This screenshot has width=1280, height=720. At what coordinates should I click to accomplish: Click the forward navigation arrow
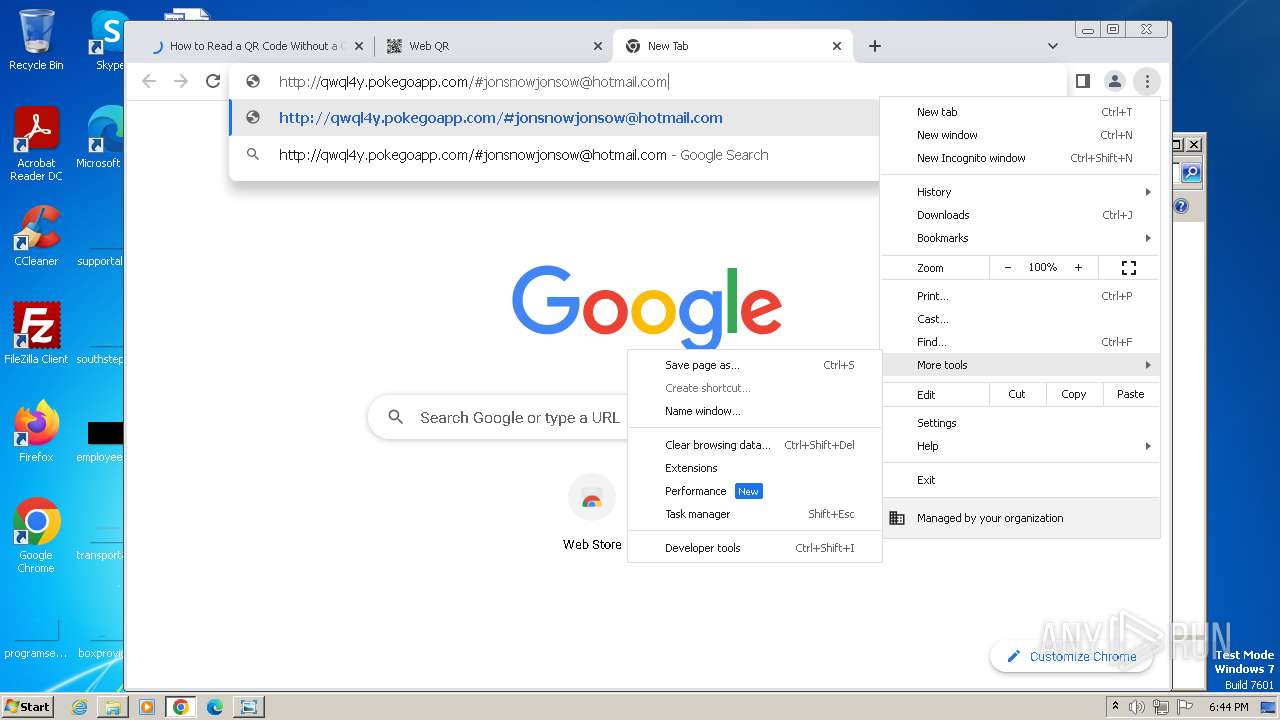tap(181, 81)
